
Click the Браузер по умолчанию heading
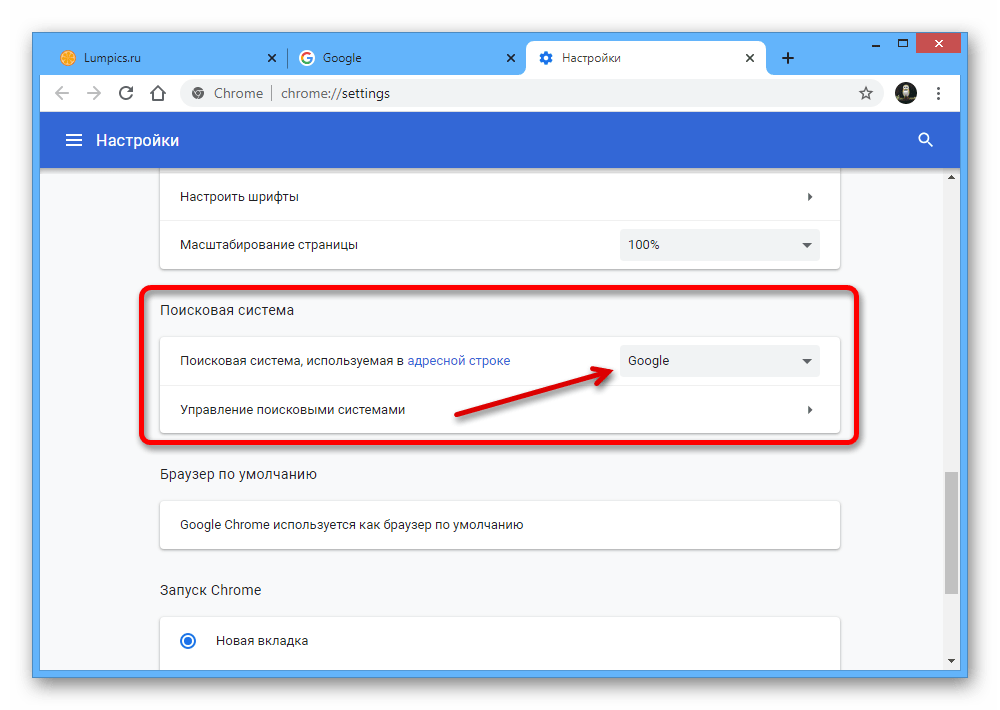[239, 475]
